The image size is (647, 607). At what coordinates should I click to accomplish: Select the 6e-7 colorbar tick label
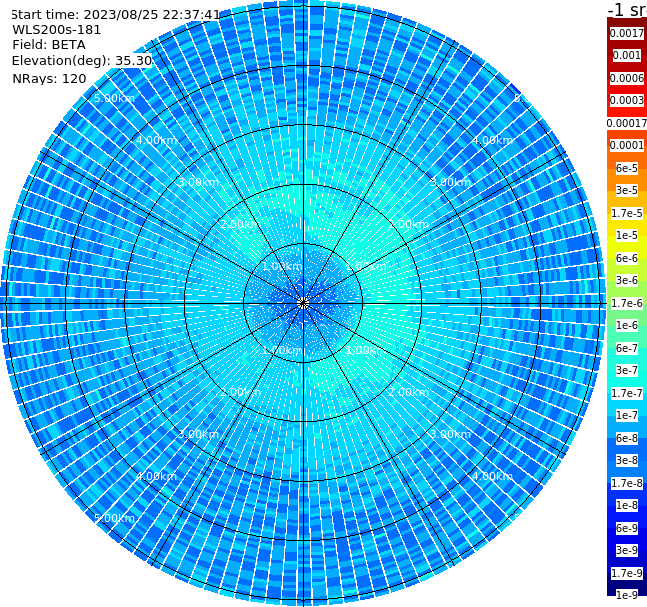(627, 348)
